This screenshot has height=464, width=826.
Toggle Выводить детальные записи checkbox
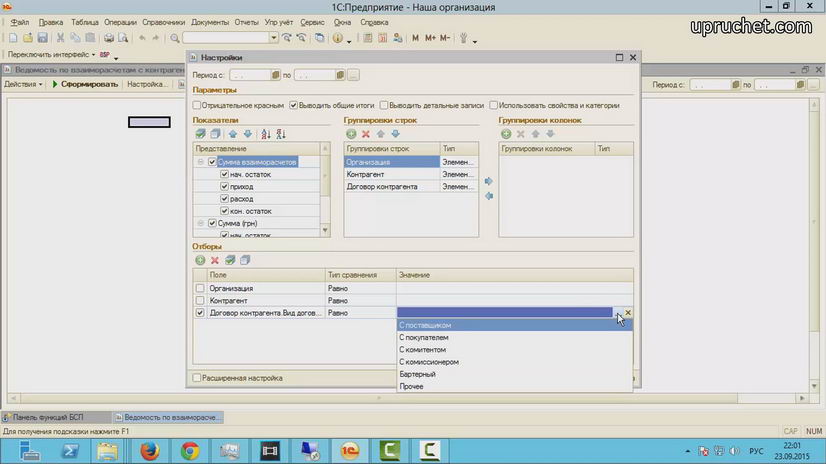click(x=384, y=105)
